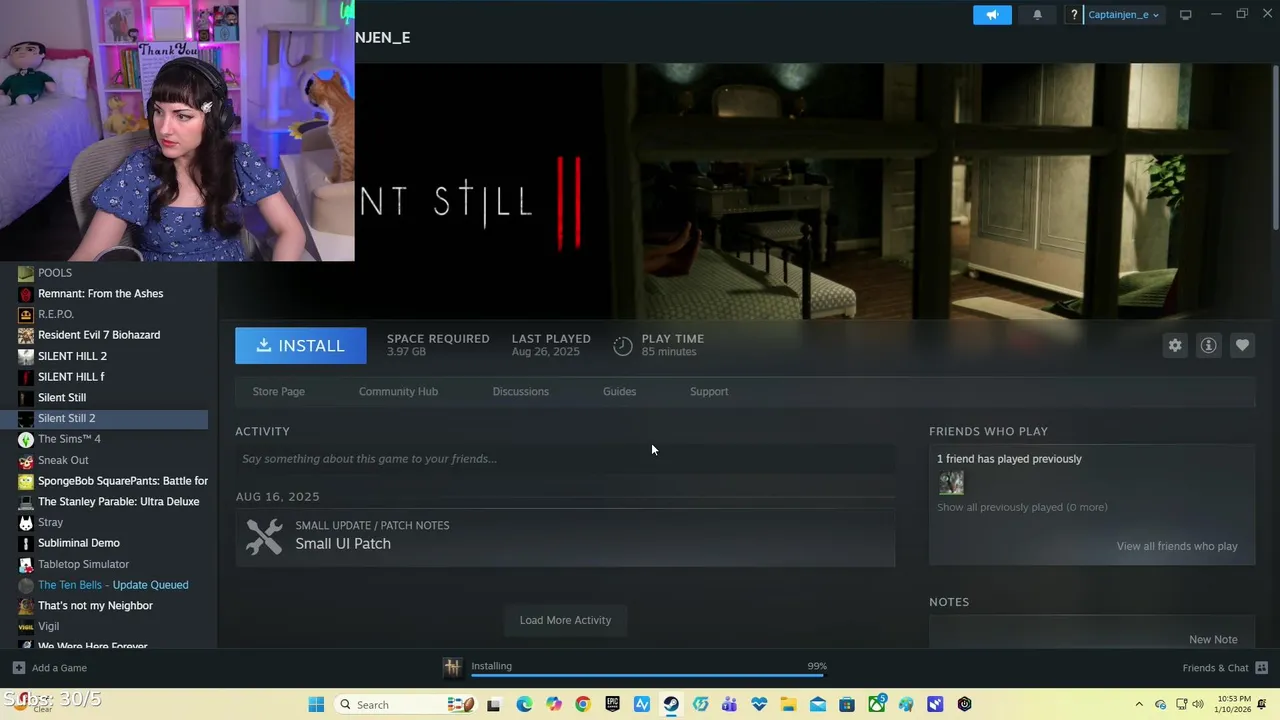This screenshot has width=1280, height=720.
Task: Open the Guides tab
Action: coord(619,391)
